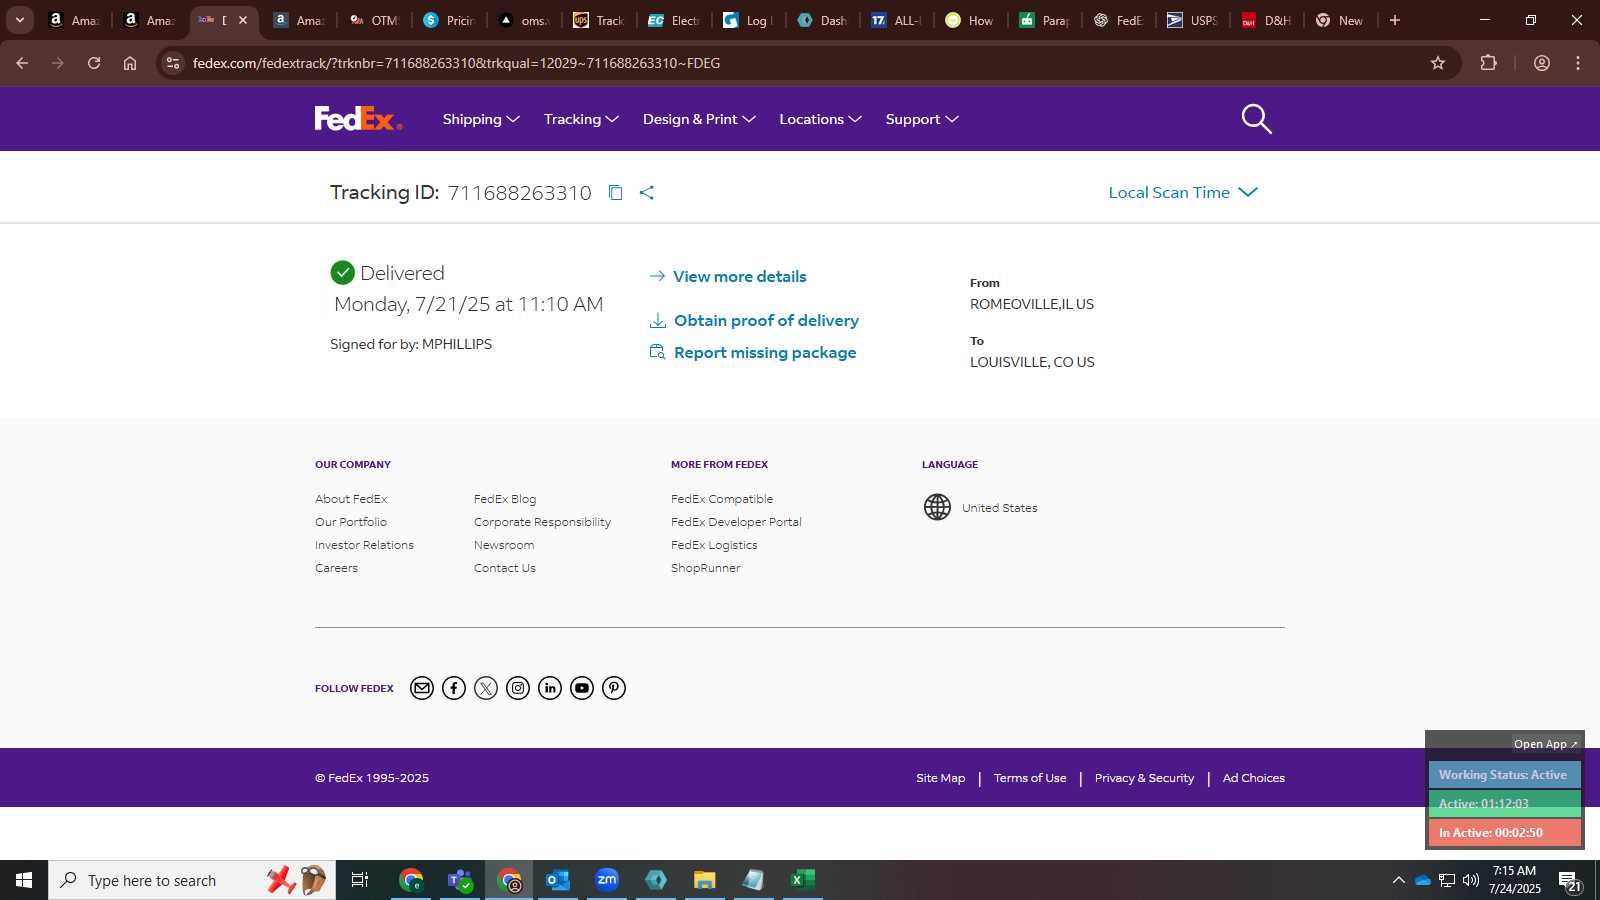This screenshot has width=1600, height=900.
Task: Share tracking via the share icon
Action: click(647, 193)
